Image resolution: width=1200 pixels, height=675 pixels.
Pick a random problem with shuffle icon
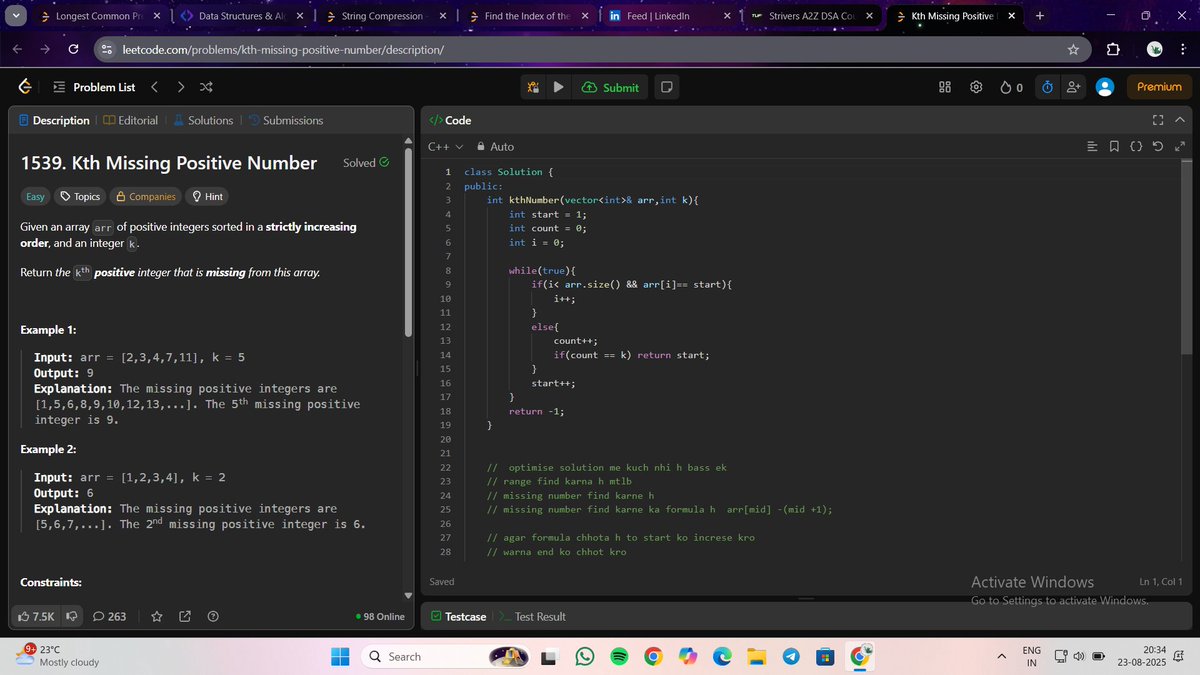pyautogui.click(x=206, y=87)
